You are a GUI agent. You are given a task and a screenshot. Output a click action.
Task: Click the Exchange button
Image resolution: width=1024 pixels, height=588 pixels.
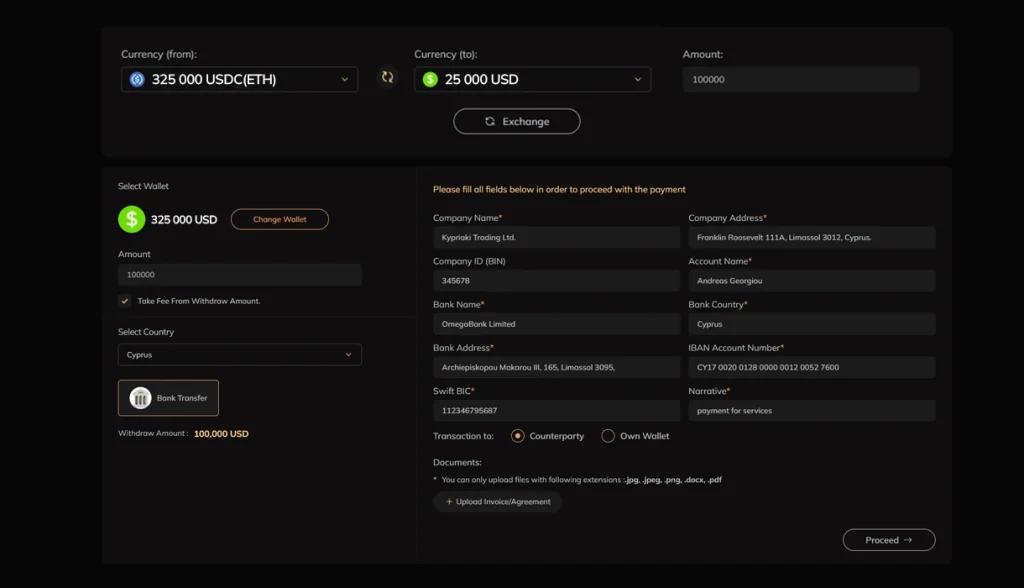(516, 121)
